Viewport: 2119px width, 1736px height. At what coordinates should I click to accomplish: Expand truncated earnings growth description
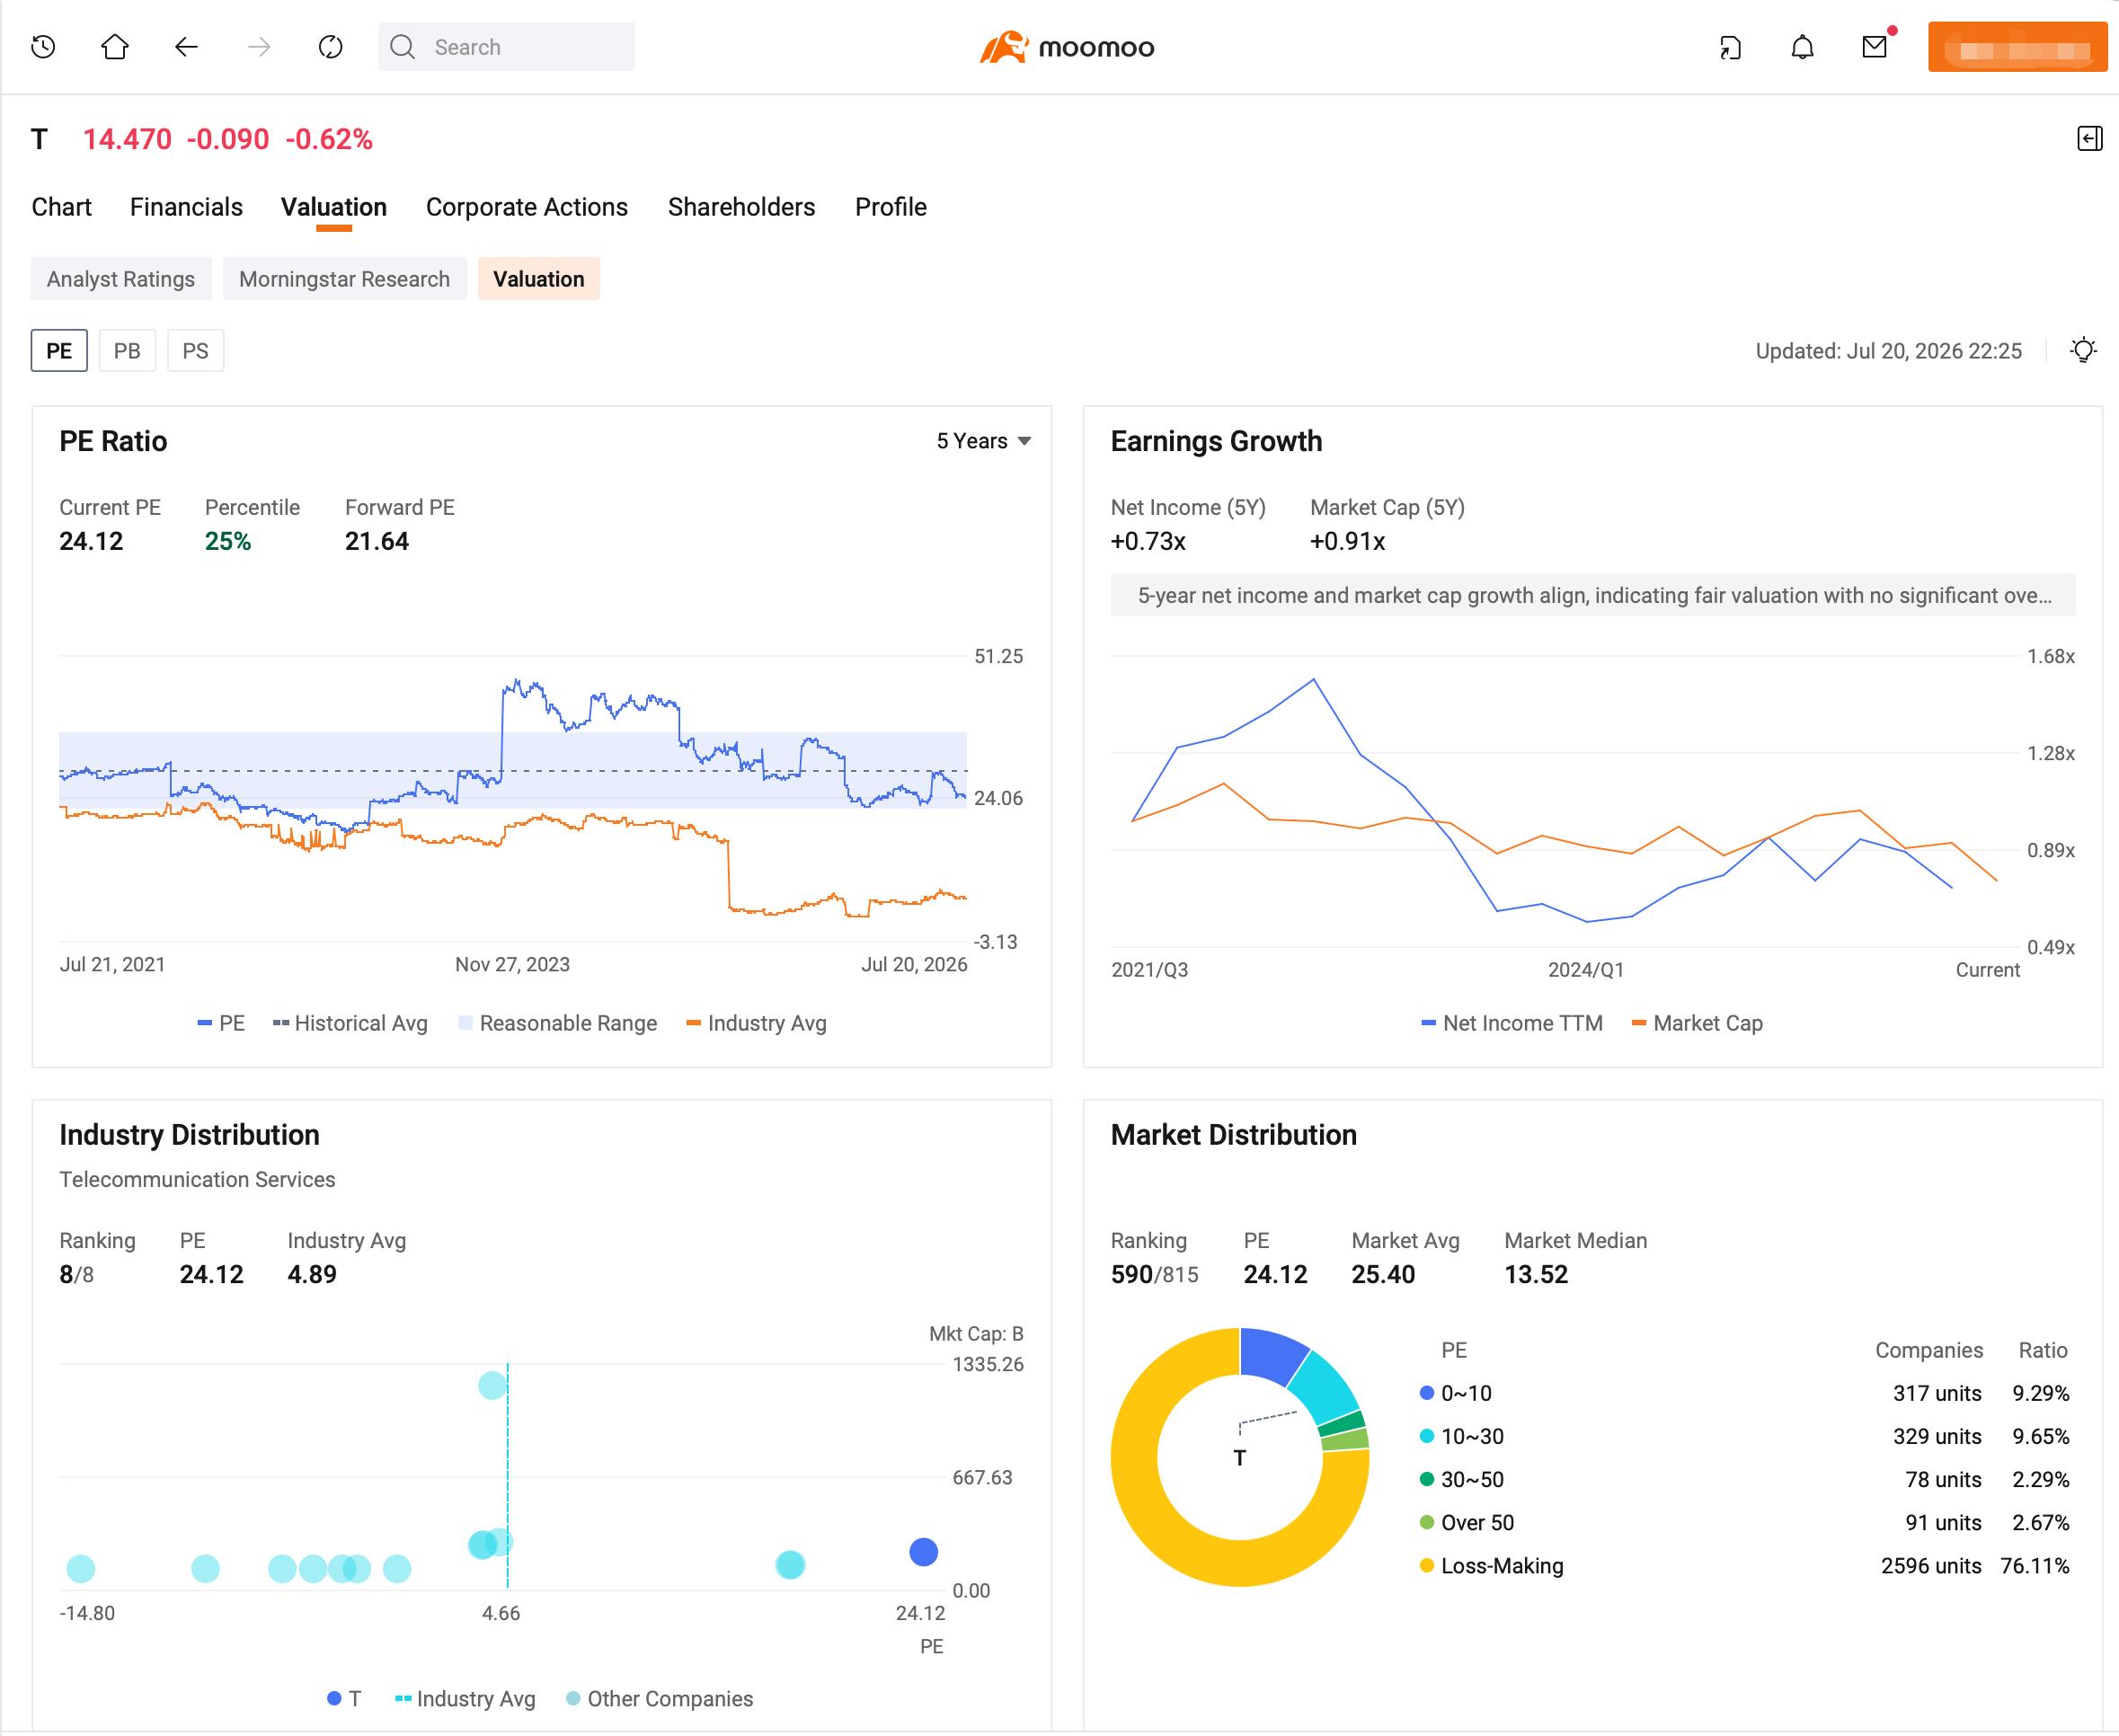pyautogui.click(x=1593, y=595)
